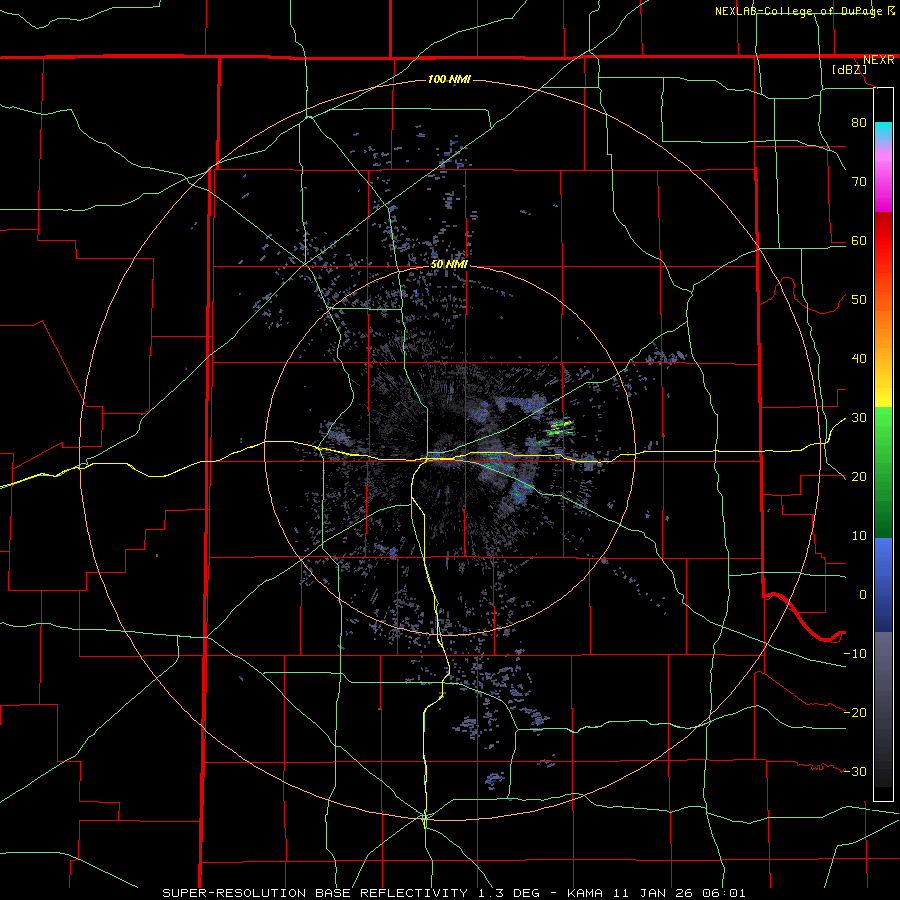Select the 100 NMI range ring label

tap(449, 79)
